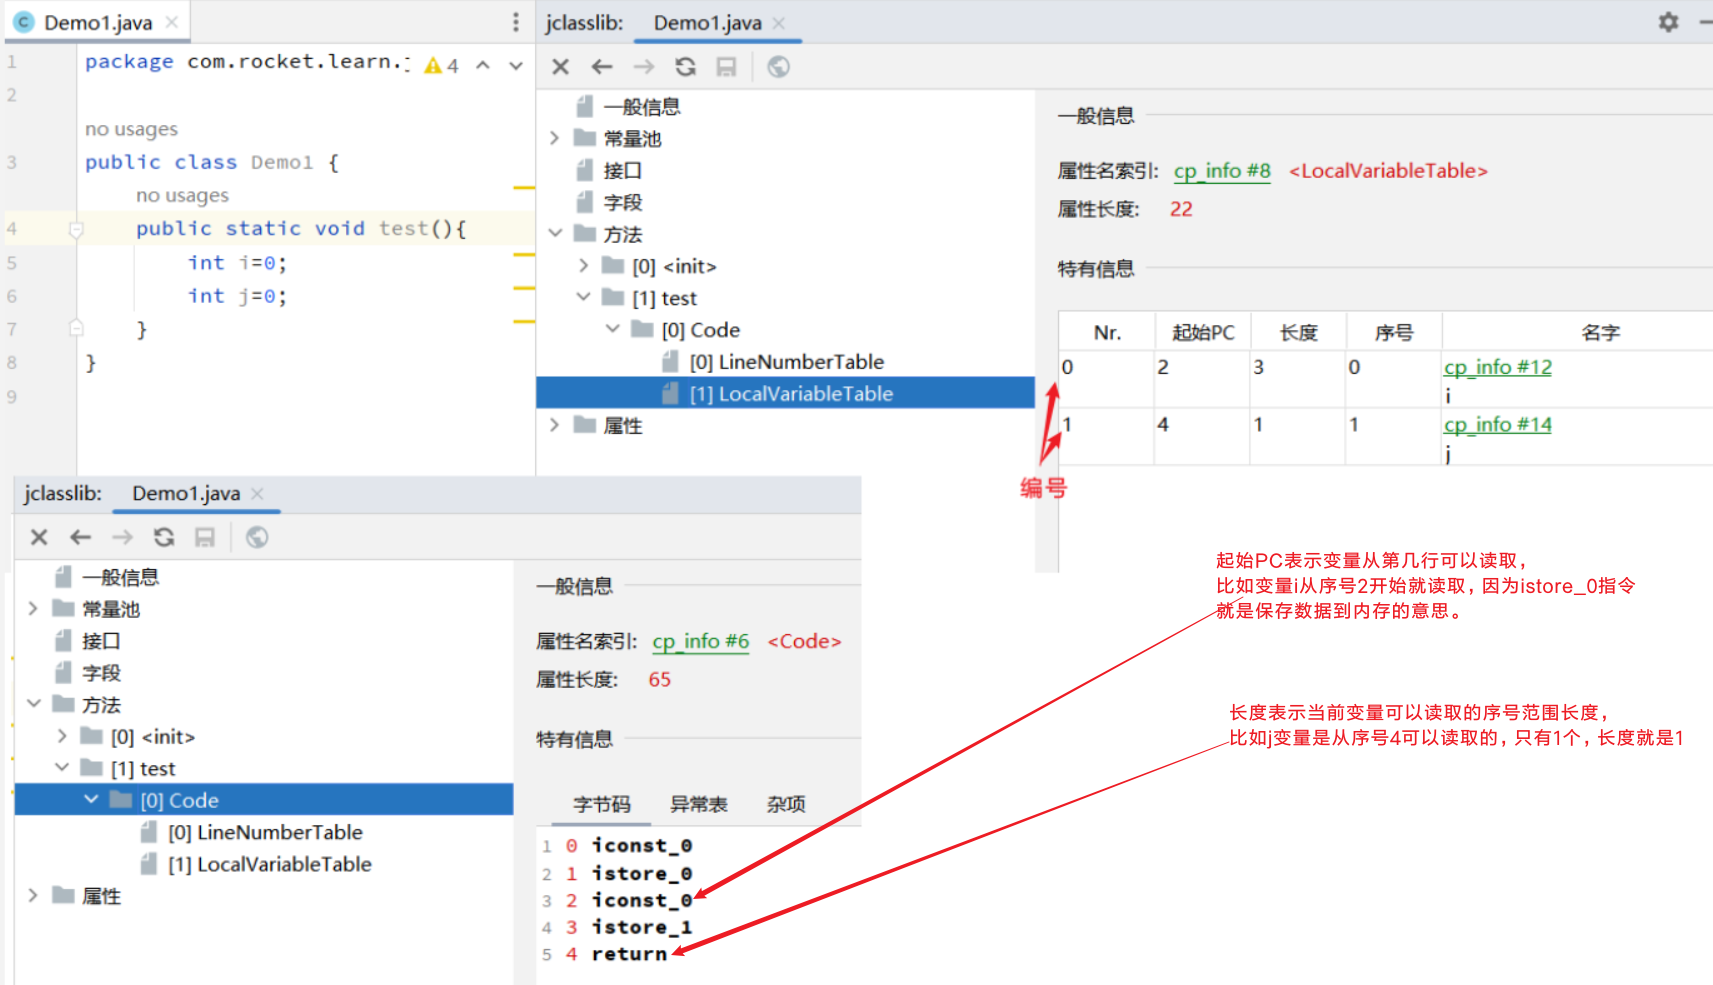Viewport: 1713px width, 985px height.
Task: Click the reload icon in upper jclasslib toolbar
Action: (x=685, y=67)
